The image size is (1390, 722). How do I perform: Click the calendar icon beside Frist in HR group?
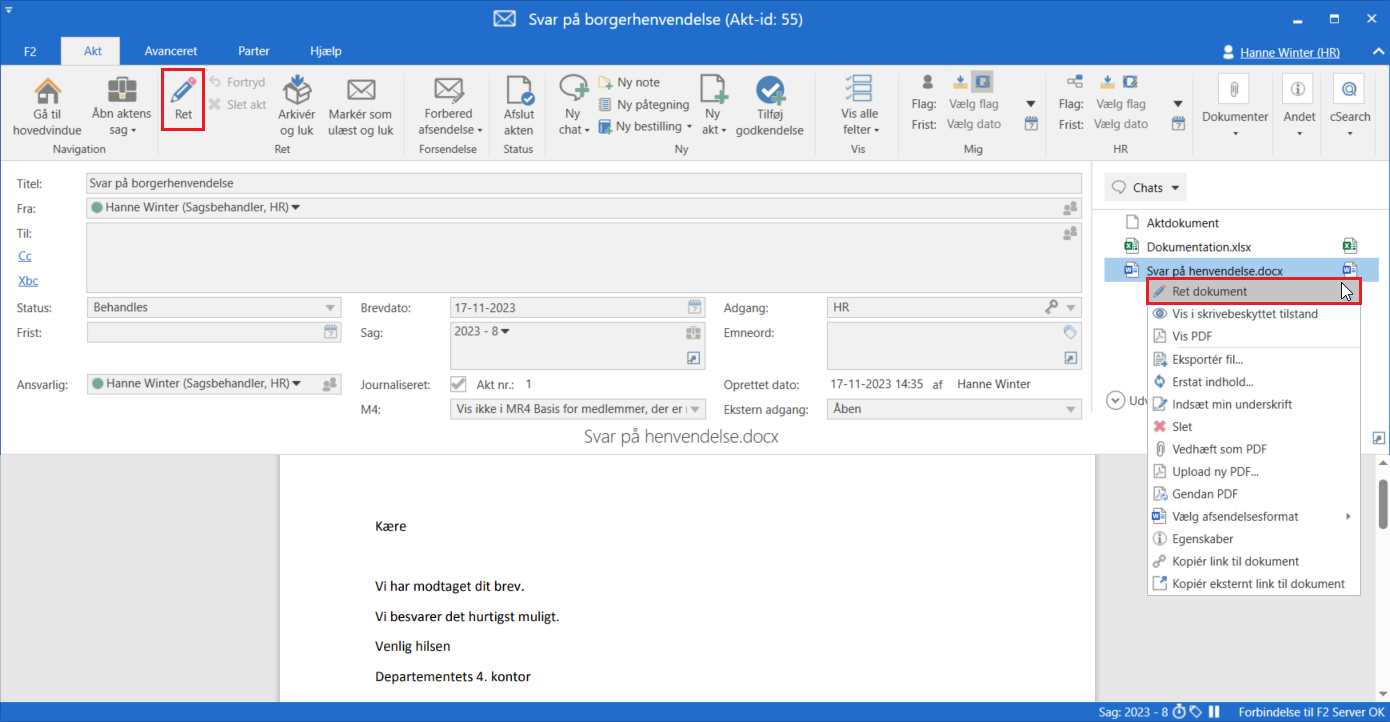pos(1178,125)
